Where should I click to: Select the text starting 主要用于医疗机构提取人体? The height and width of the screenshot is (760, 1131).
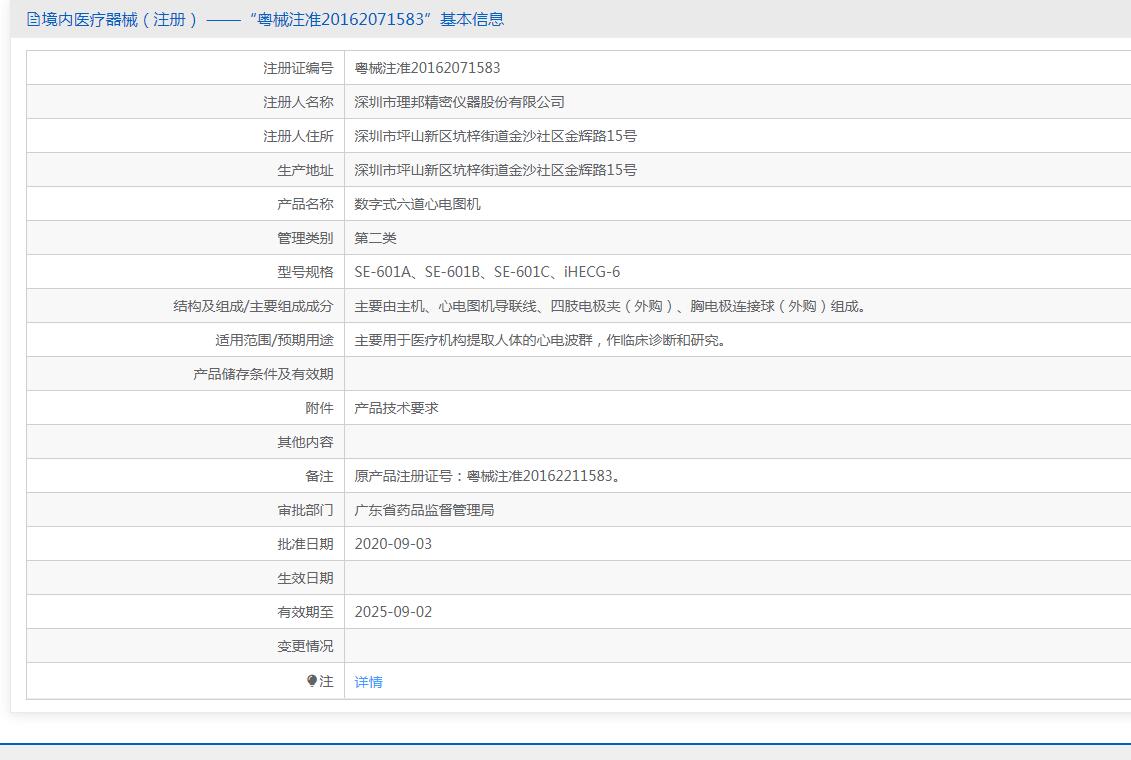pos(540,340)
